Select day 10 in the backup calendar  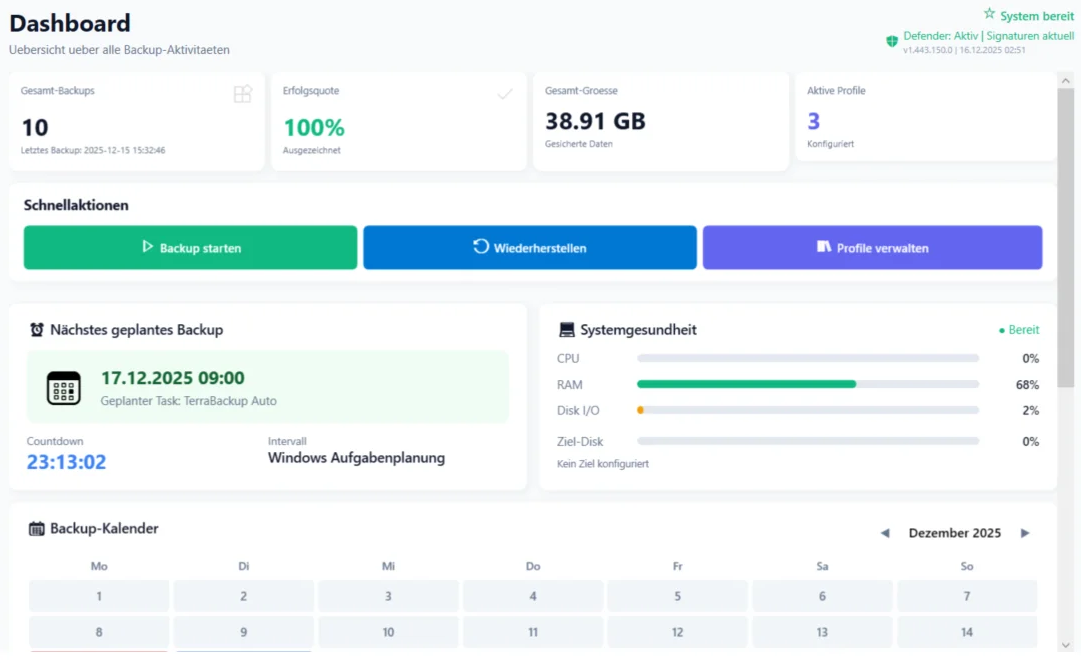coord(388,632)
